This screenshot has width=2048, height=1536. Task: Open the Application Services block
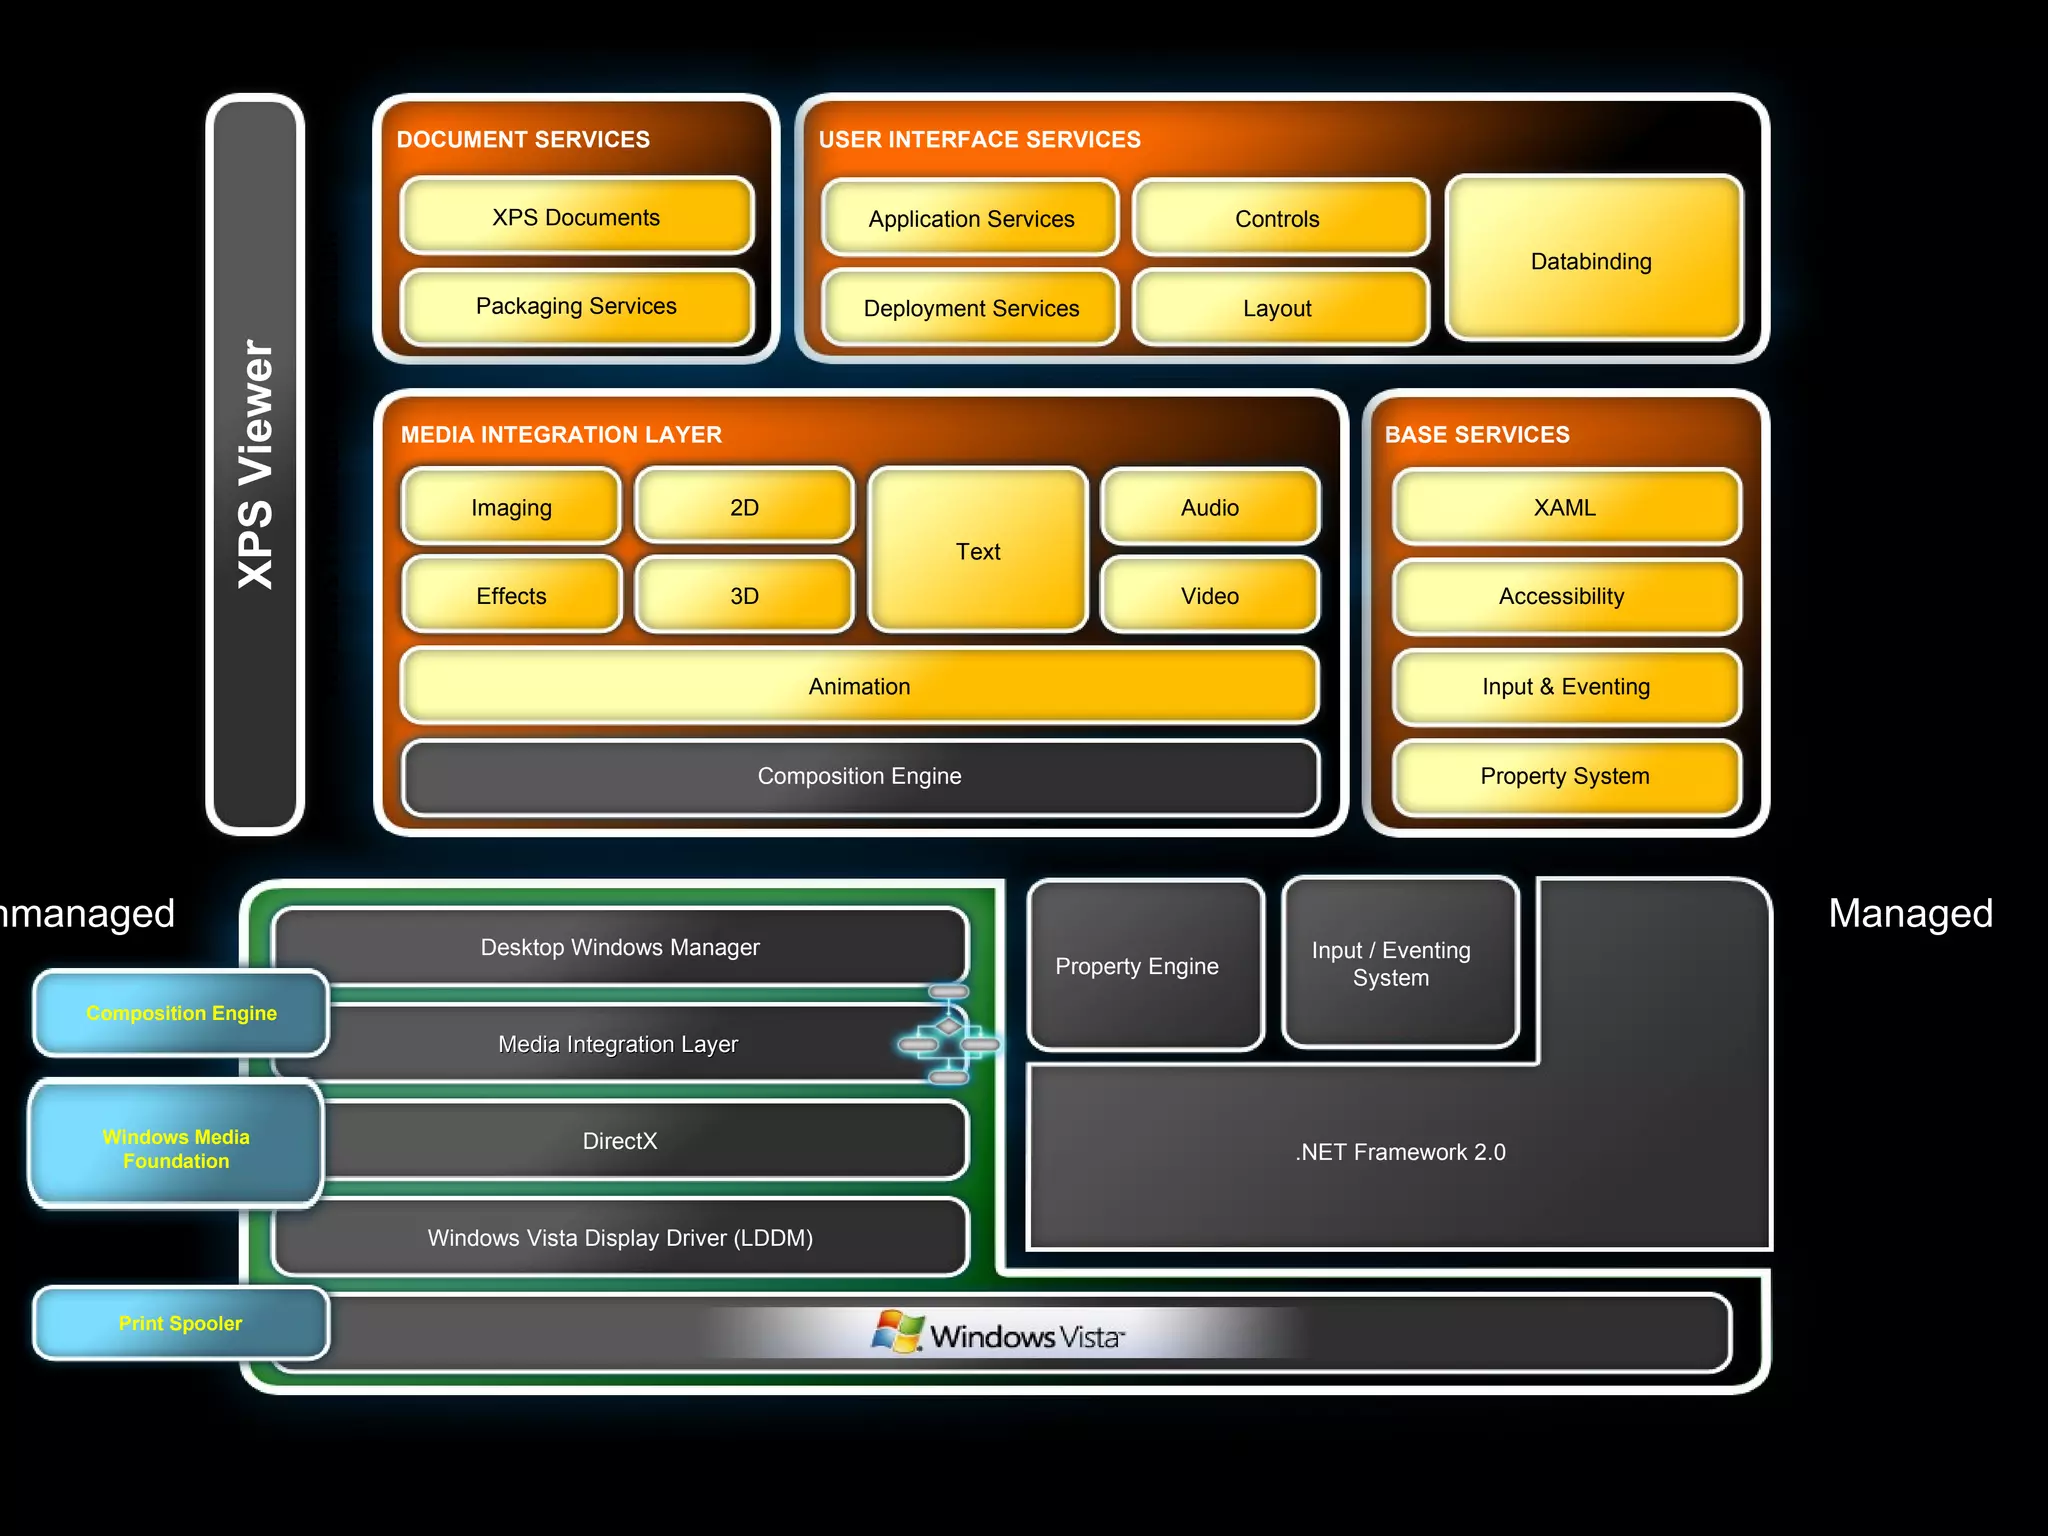point(970,219)
